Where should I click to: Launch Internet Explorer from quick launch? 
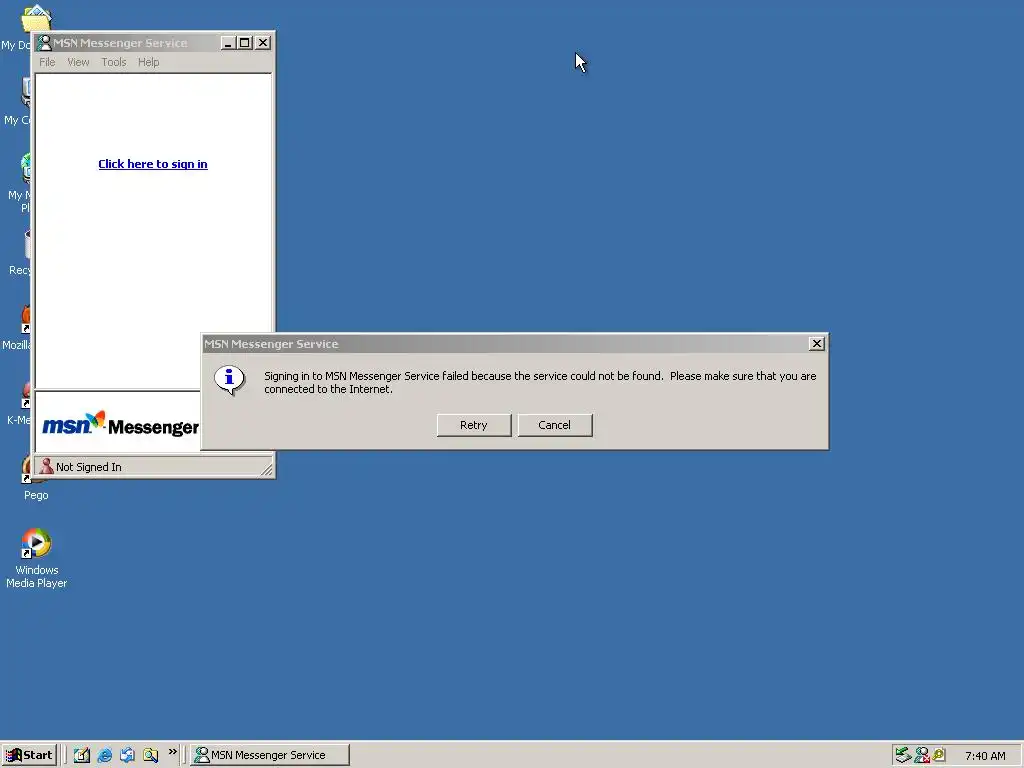click(x=104, y=755)
